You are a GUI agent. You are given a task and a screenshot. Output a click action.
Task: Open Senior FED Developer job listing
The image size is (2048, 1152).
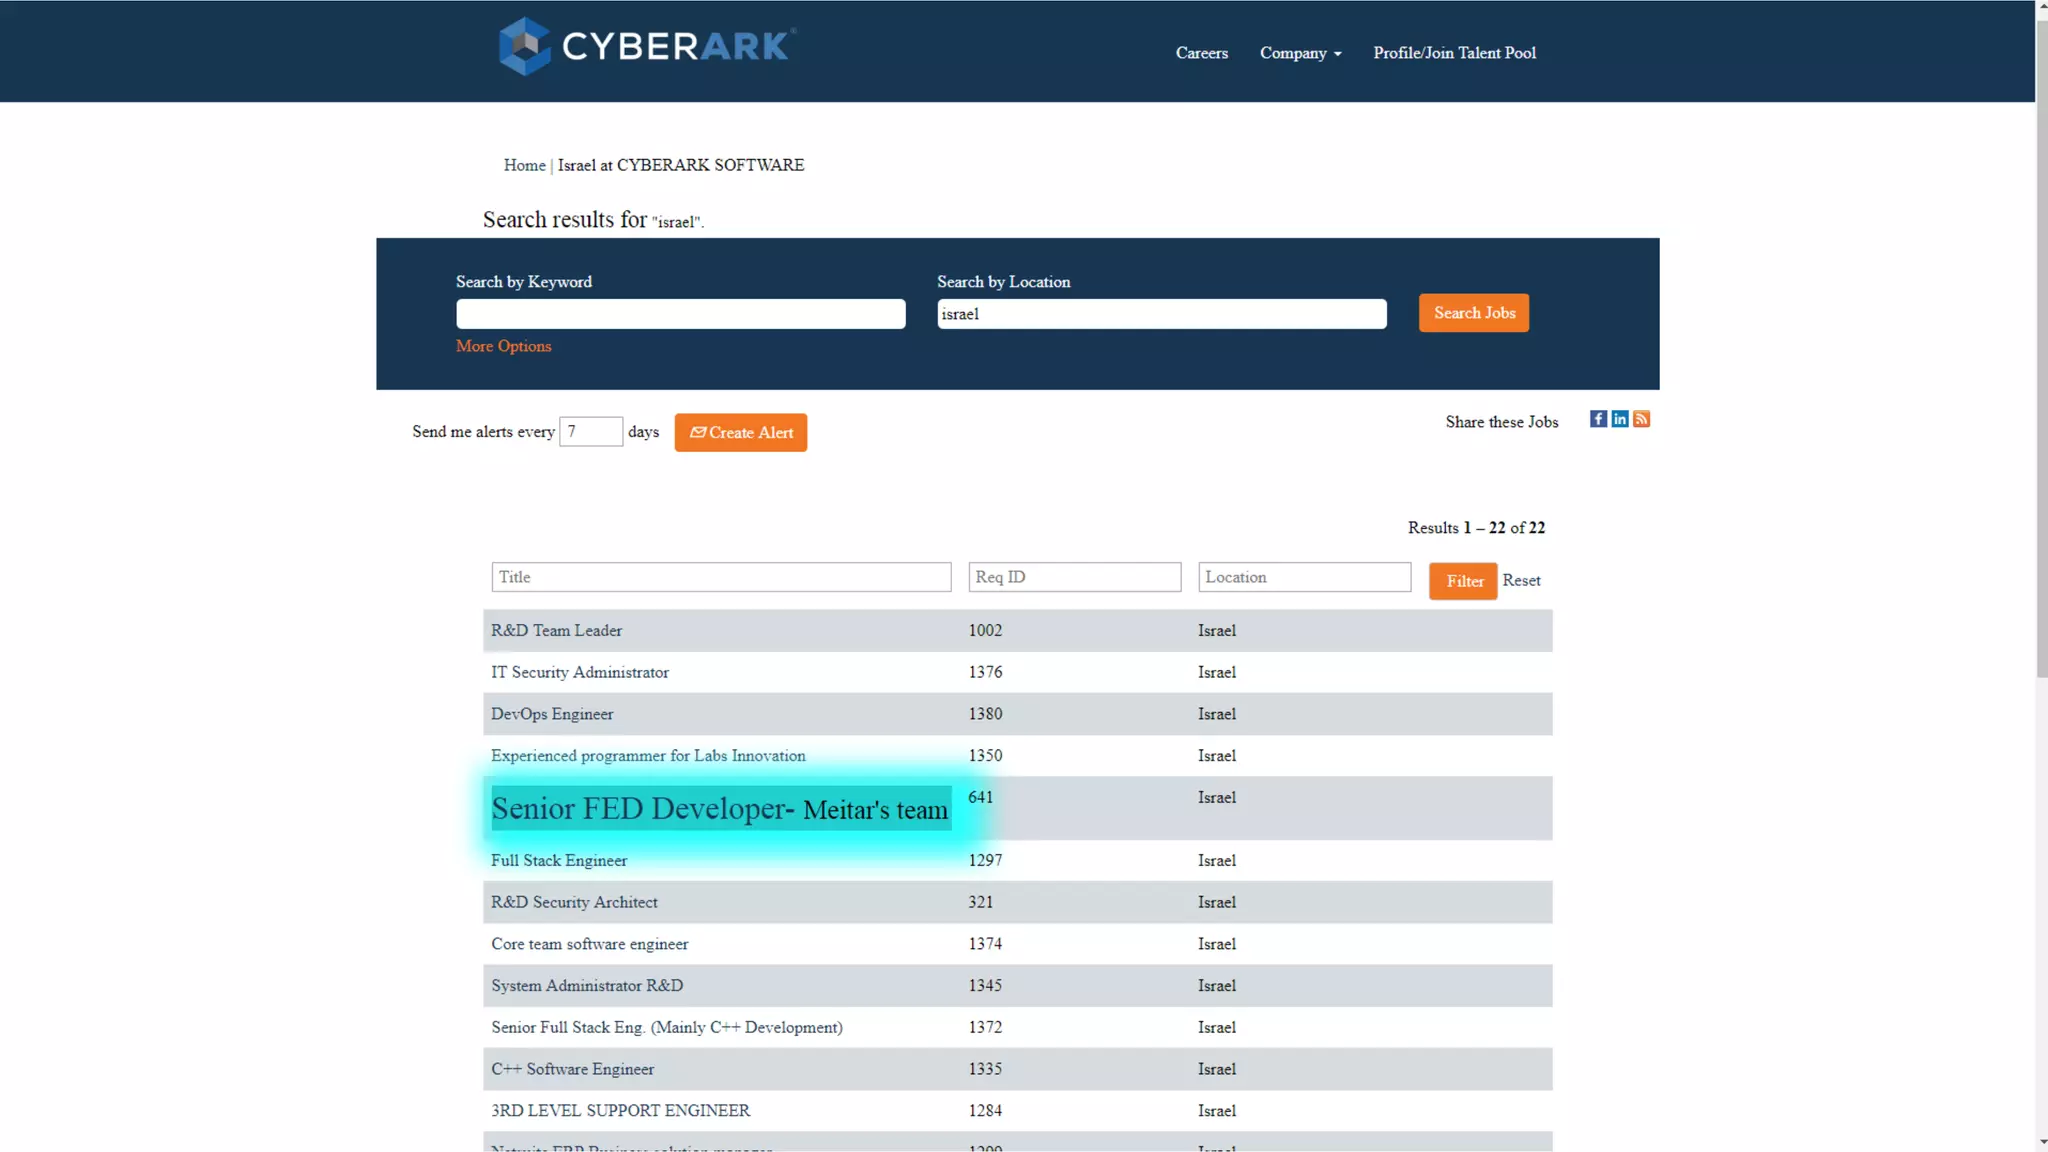click(x=719, y=809)
